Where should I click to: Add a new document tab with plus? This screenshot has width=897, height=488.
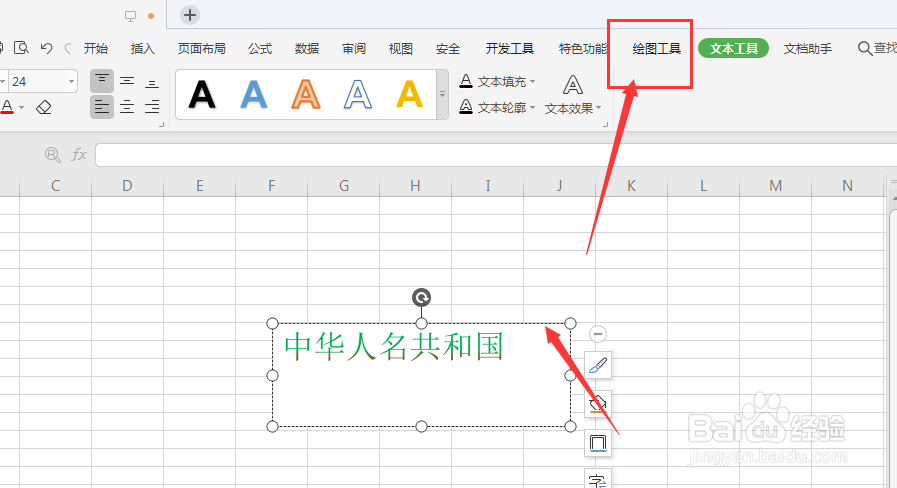[x=190, y=15]
